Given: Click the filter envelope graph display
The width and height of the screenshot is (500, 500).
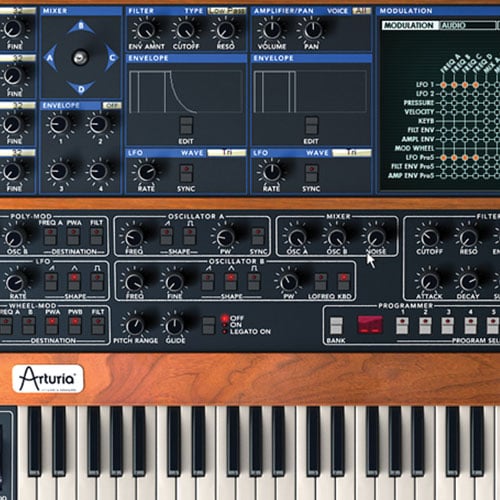Looking at the screenshot, I should (186, 92).
